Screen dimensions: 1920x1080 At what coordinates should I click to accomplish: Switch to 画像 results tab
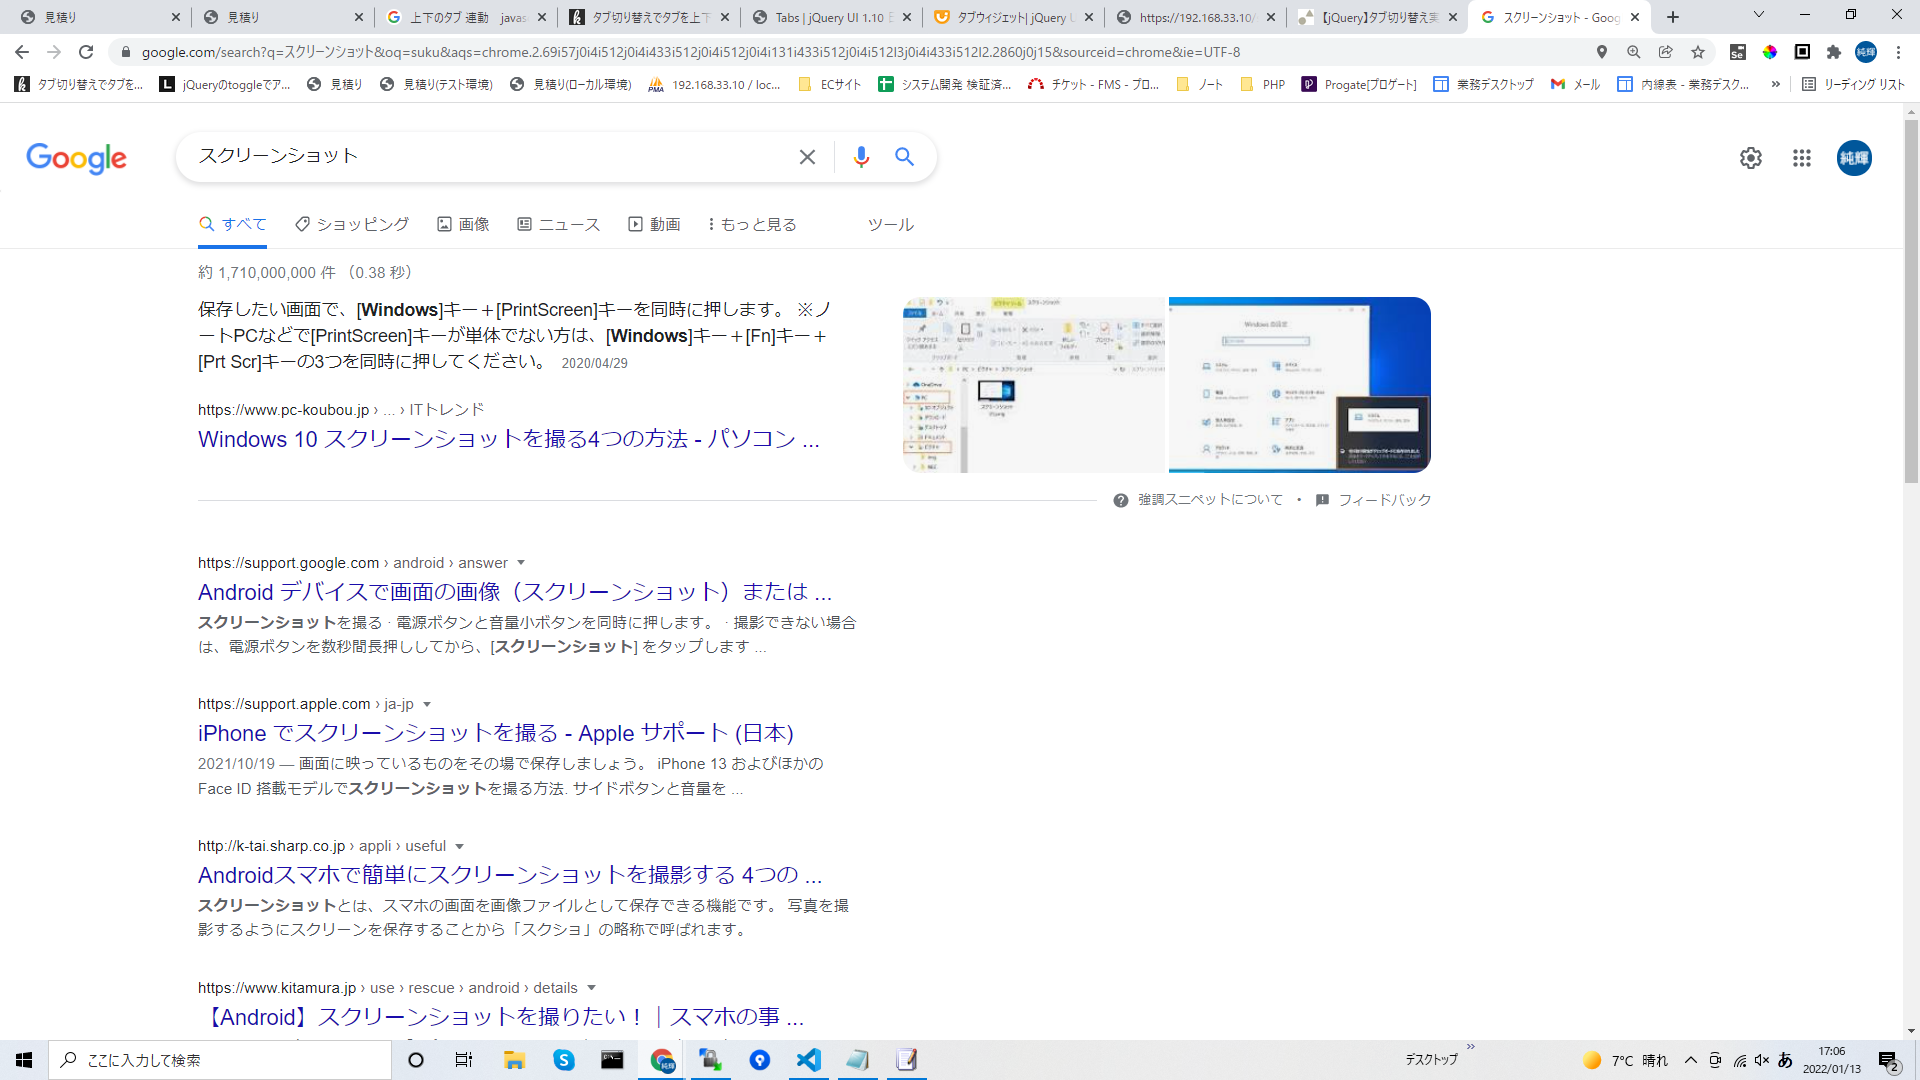pyautogui.click(x=463, y=224)
